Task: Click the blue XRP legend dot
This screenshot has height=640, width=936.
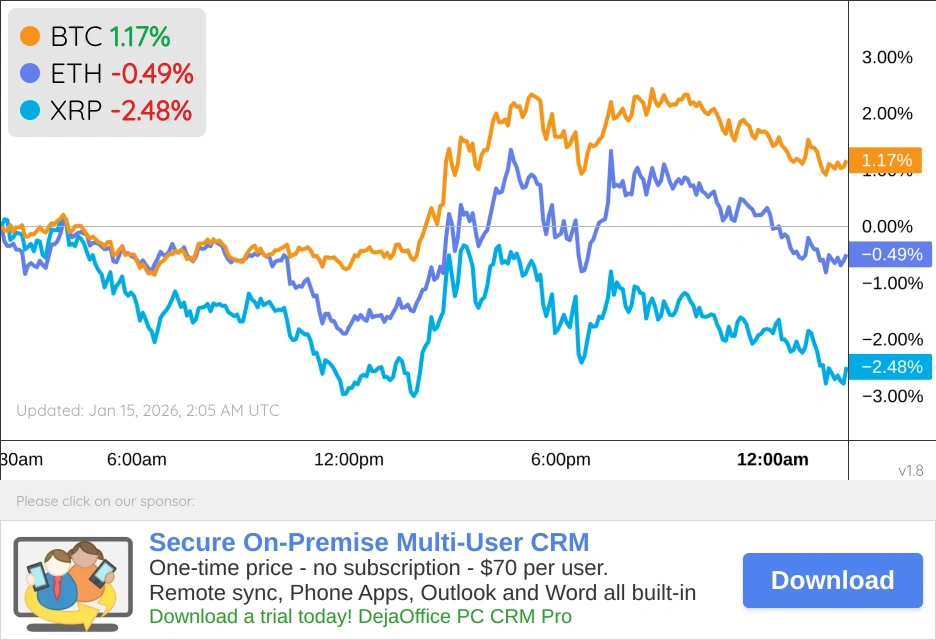Action: 31,110
